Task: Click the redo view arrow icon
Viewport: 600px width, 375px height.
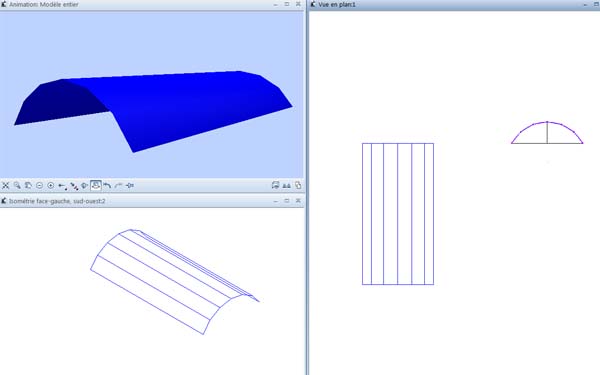Action: (118, 186)
